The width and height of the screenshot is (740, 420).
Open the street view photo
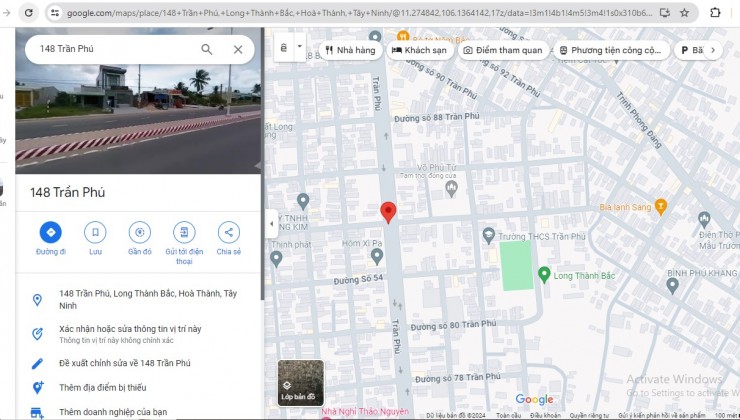pyautogui.click(x=138, y=118)
